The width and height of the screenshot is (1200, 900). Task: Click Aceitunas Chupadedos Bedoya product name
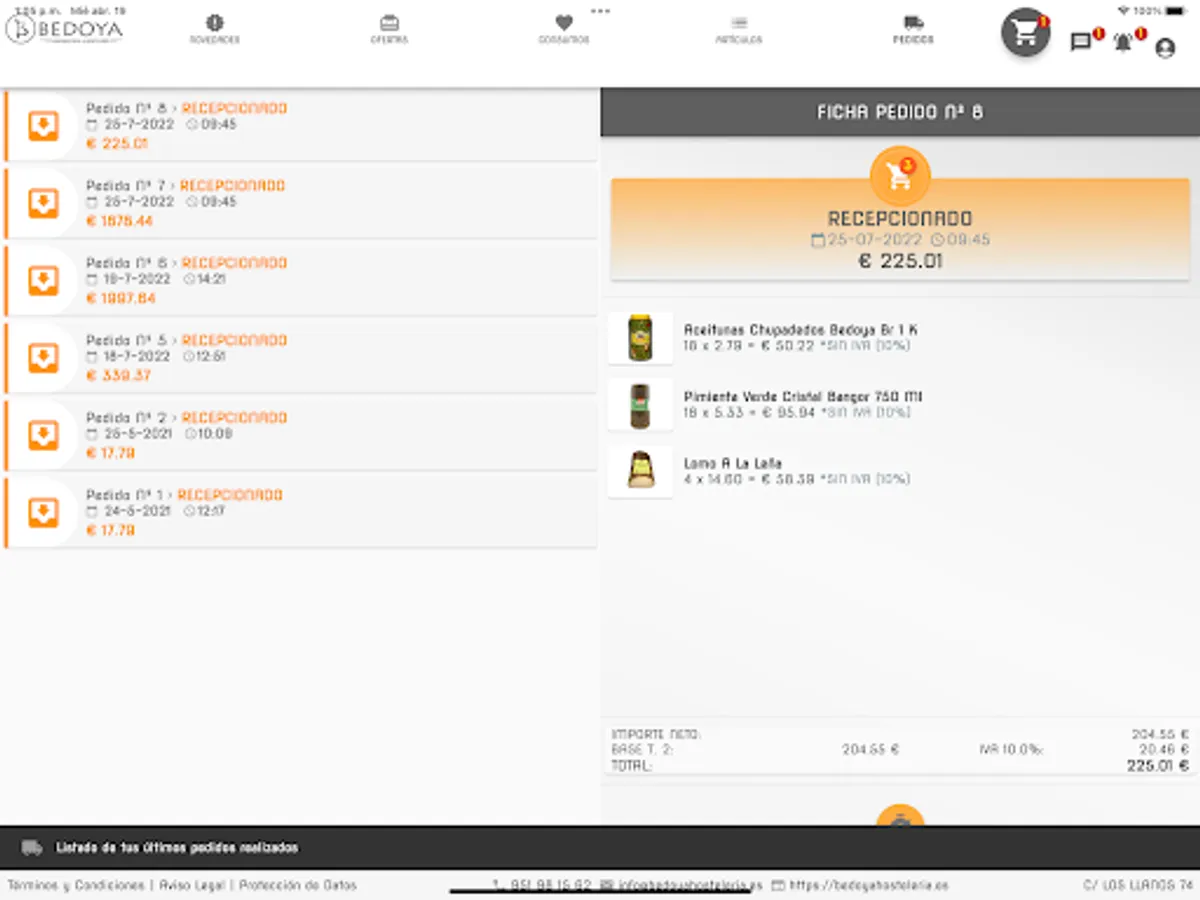(801, 329)
